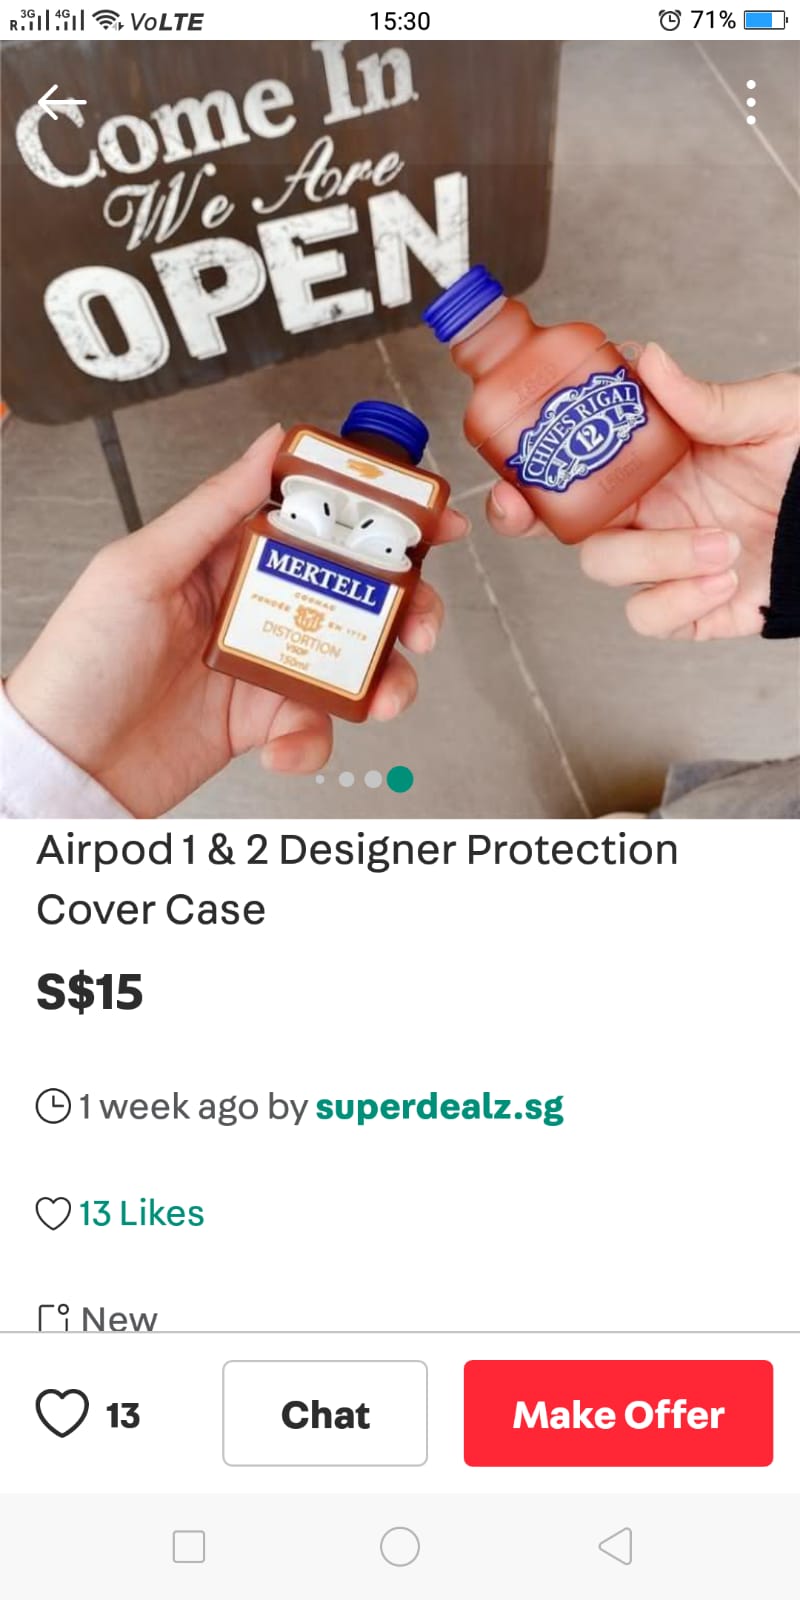Tap the New condition tag icon
Image resolution: width=800 pixels, height=1600 pixels.
point(54,1318)
